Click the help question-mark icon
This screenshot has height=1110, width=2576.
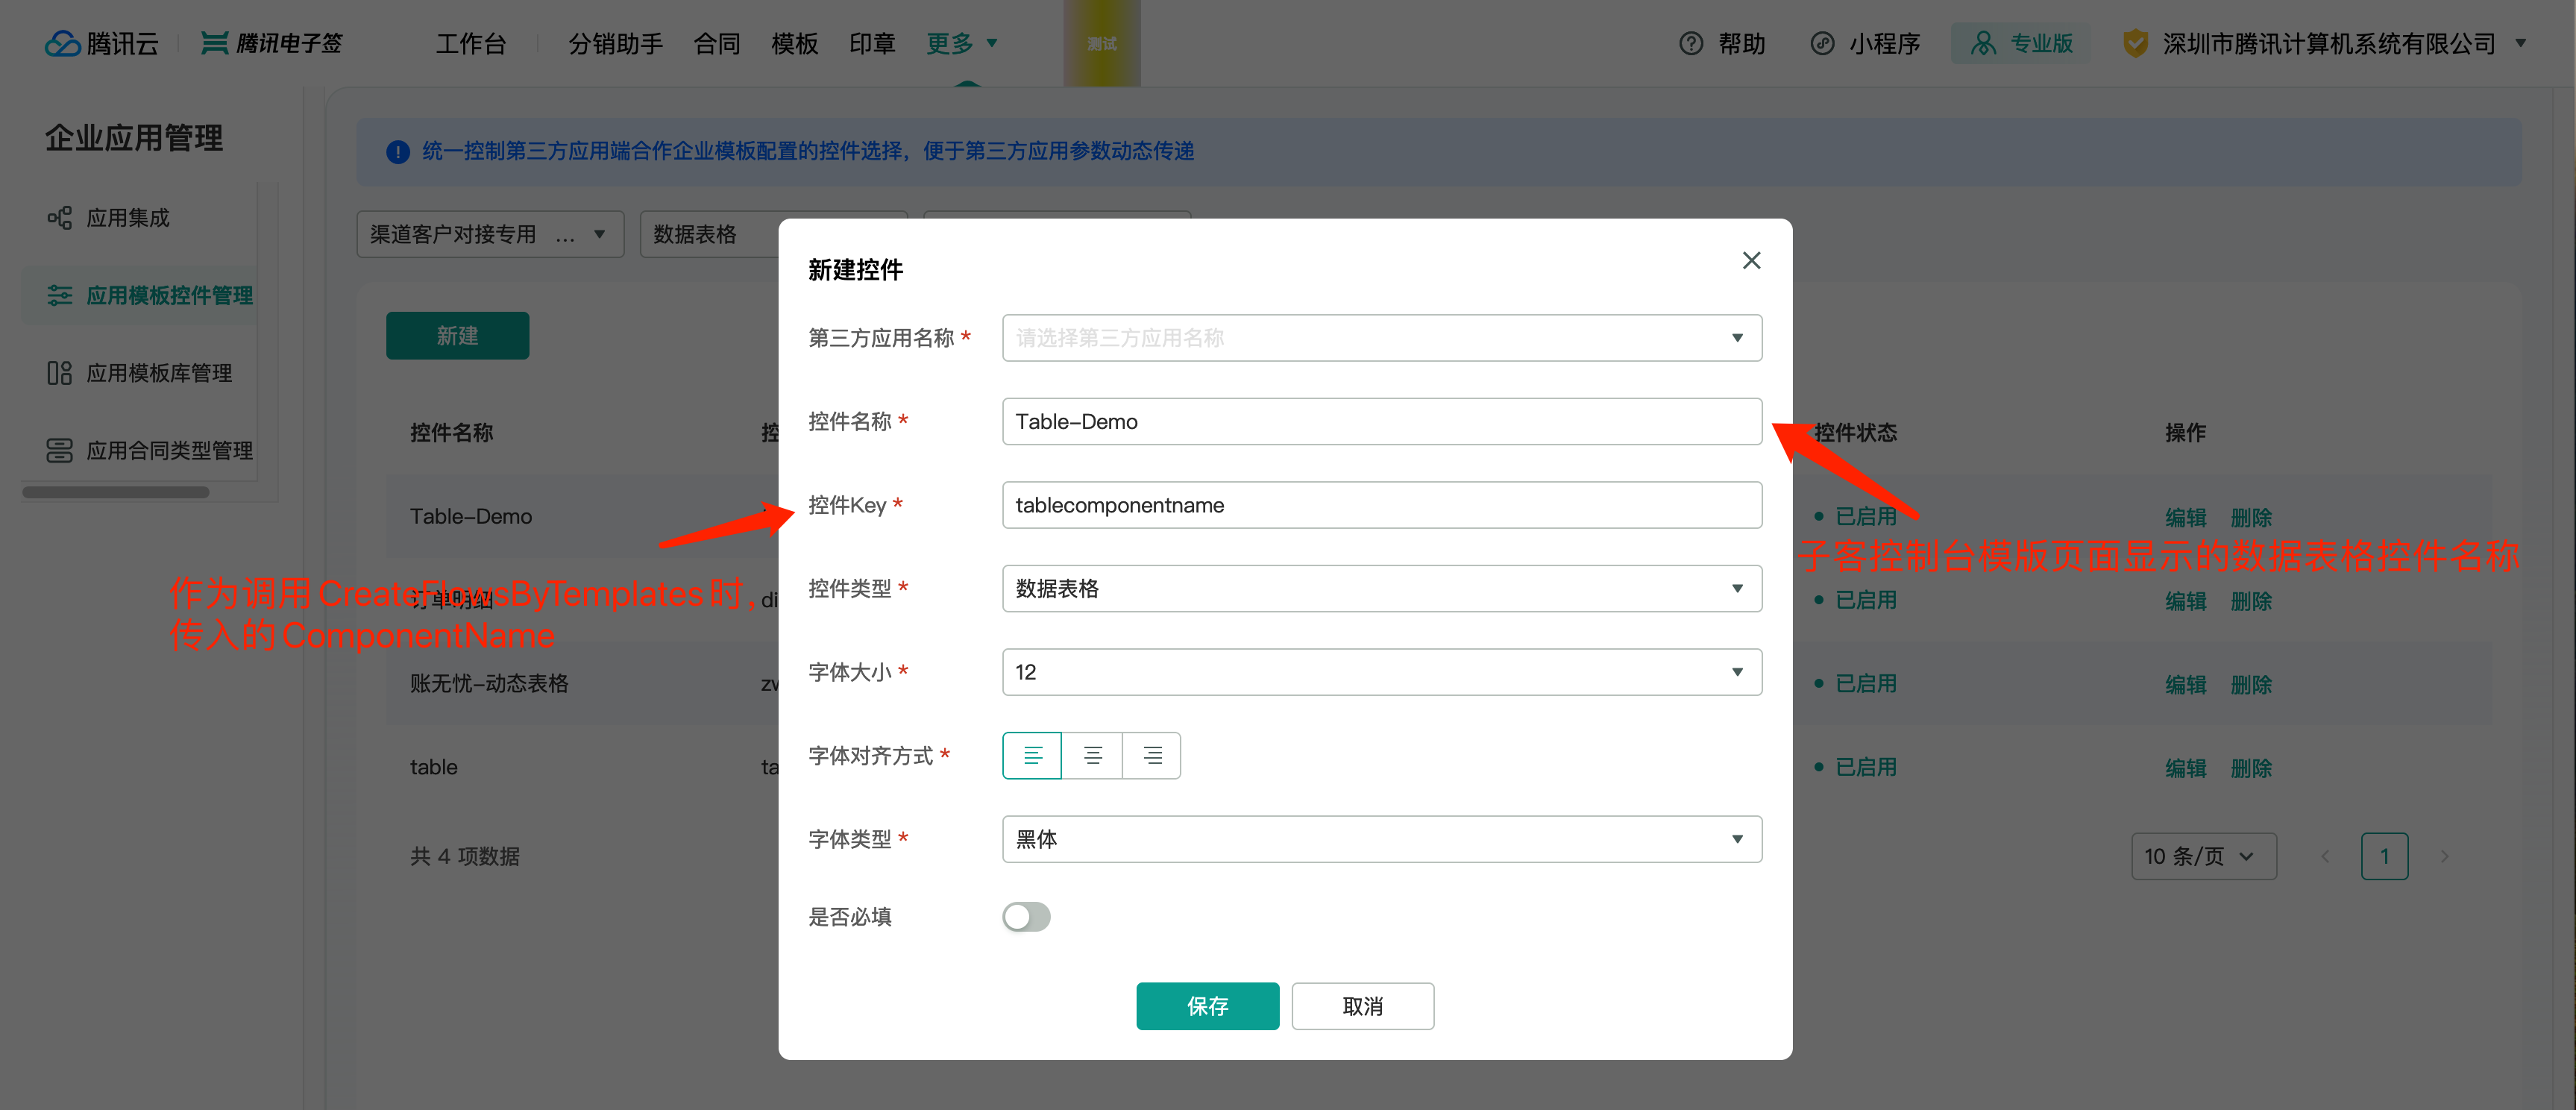coord(1690,44)
